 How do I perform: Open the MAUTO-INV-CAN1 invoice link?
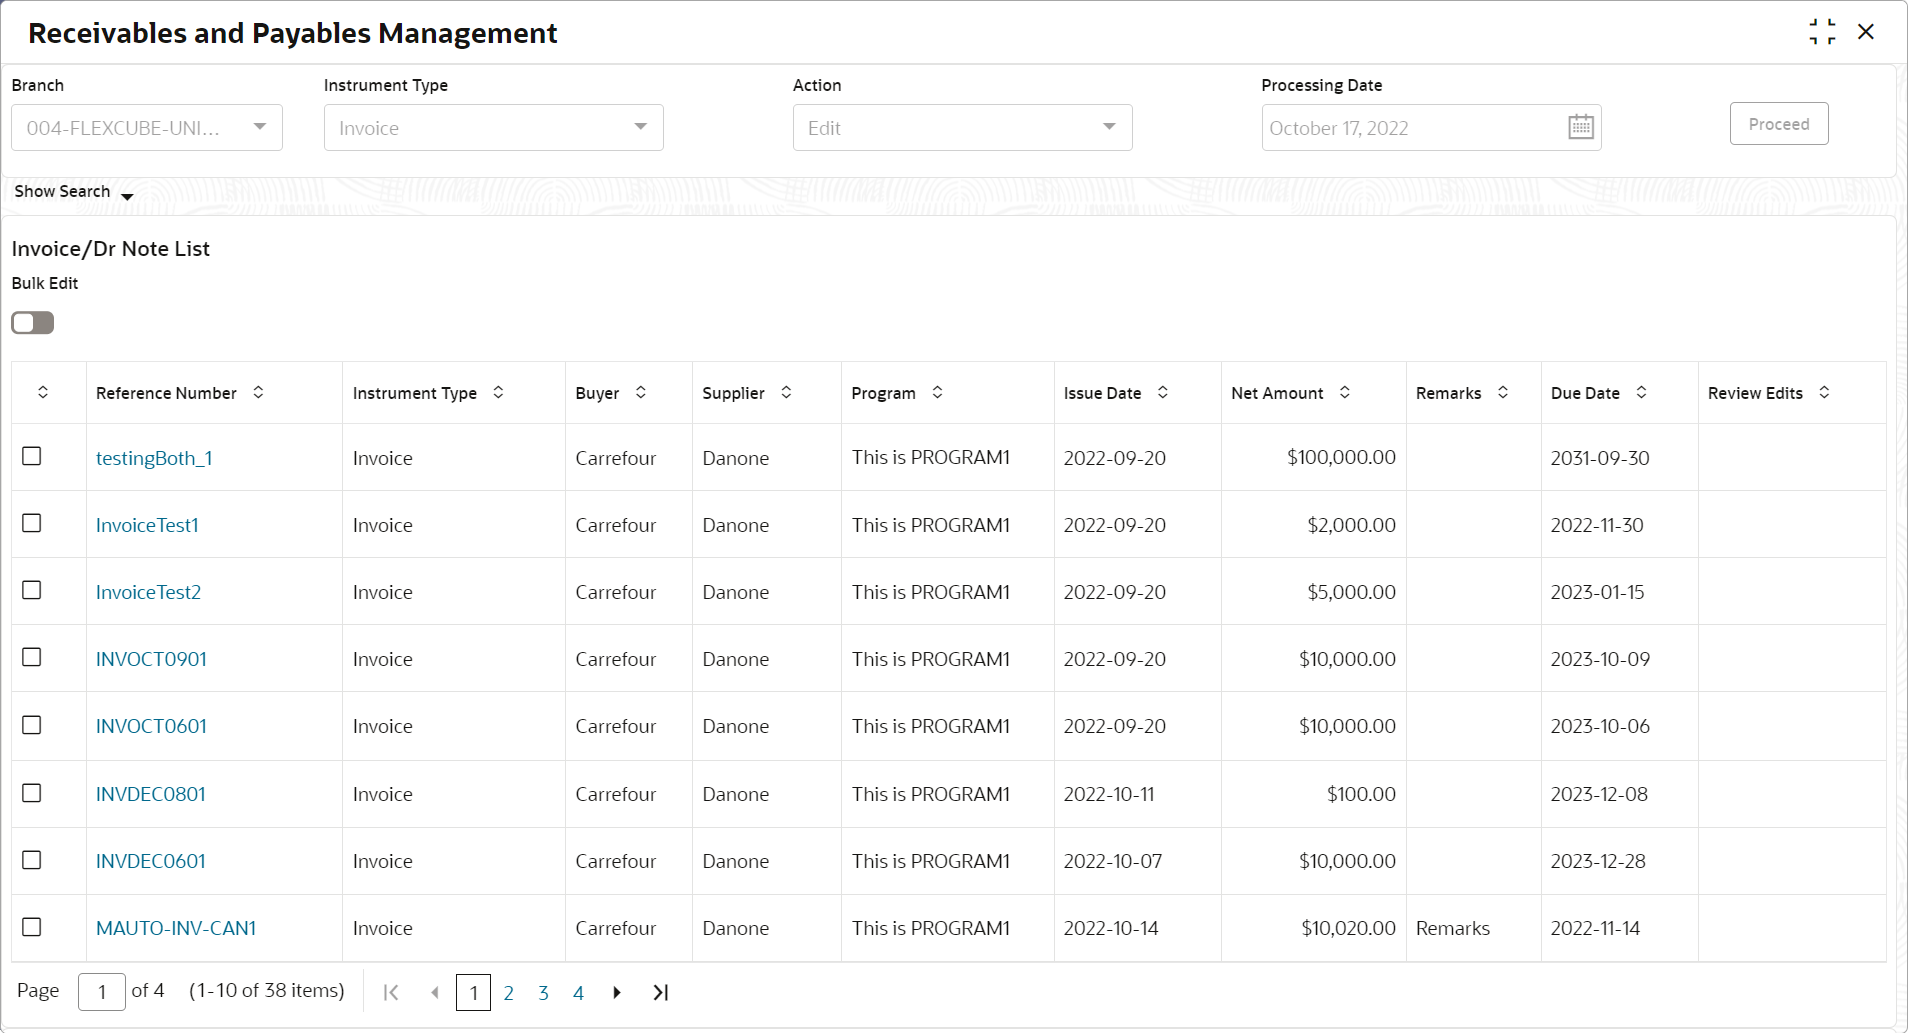[176, 928]
